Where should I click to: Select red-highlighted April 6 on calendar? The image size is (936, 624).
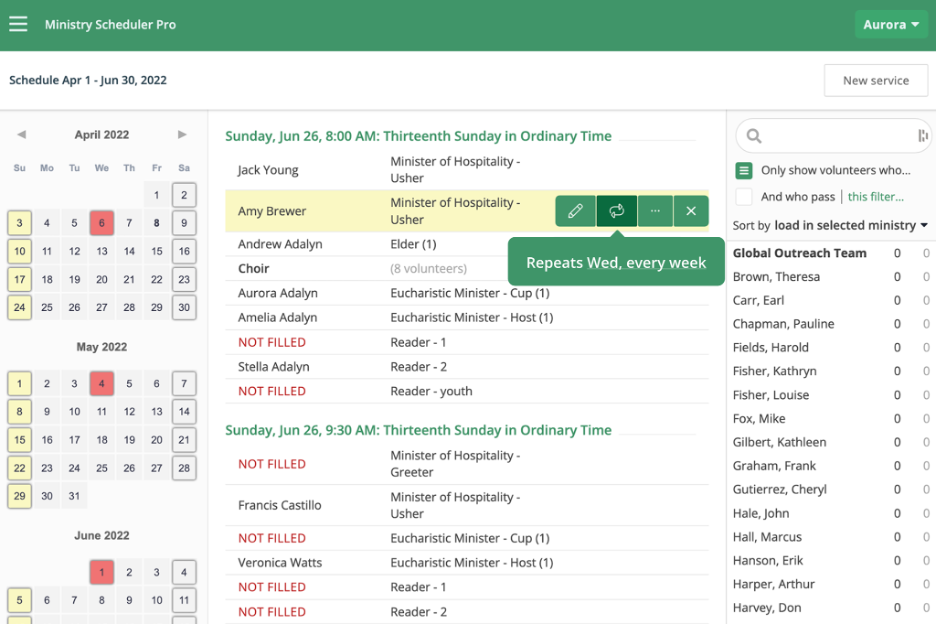click(101, 223)
